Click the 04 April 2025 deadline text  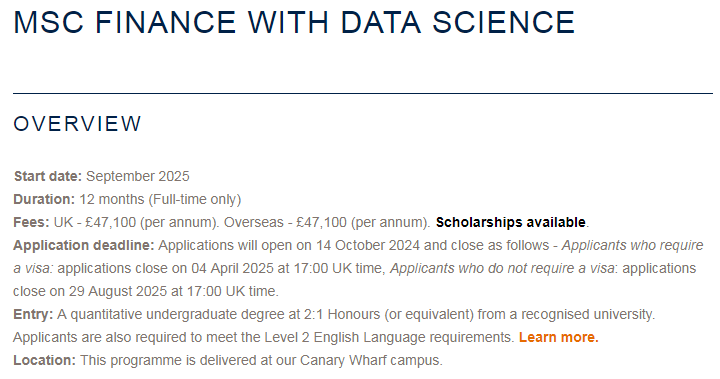point(232,268)
